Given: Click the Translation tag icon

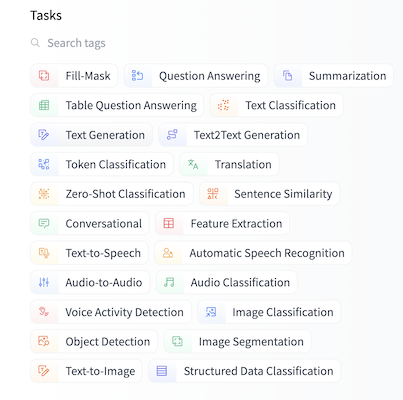Looking at the screenshot, I should 193,164.
